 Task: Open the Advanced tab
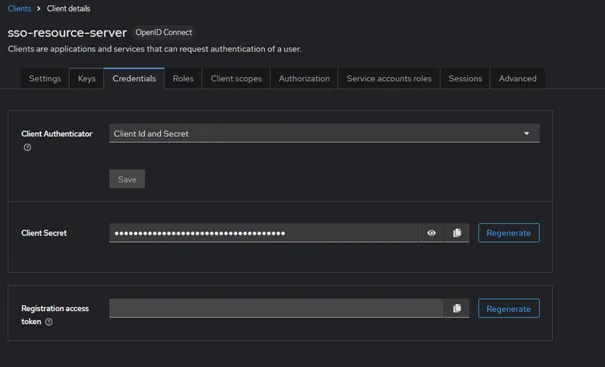[x=517, y=79]
